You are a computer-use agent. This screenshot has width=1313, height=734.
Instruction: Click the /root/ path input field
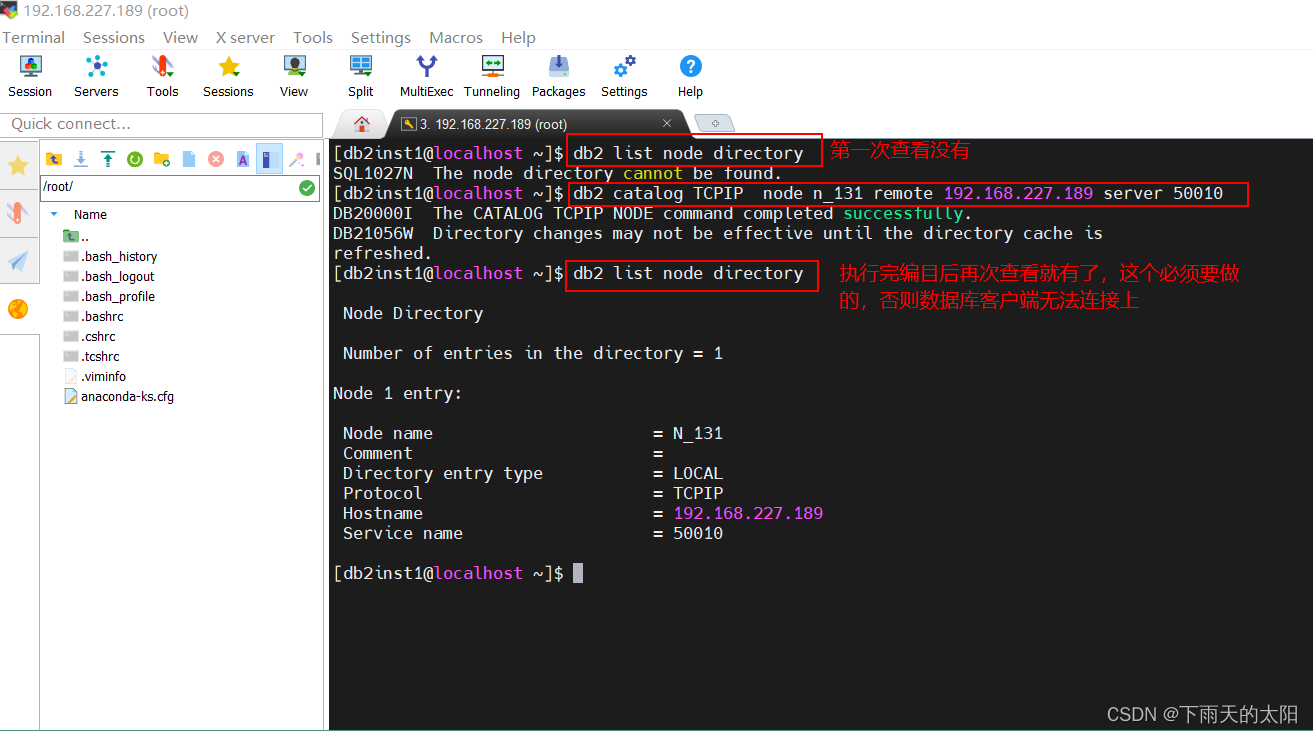pyautogui.click(x=168, y=187)
